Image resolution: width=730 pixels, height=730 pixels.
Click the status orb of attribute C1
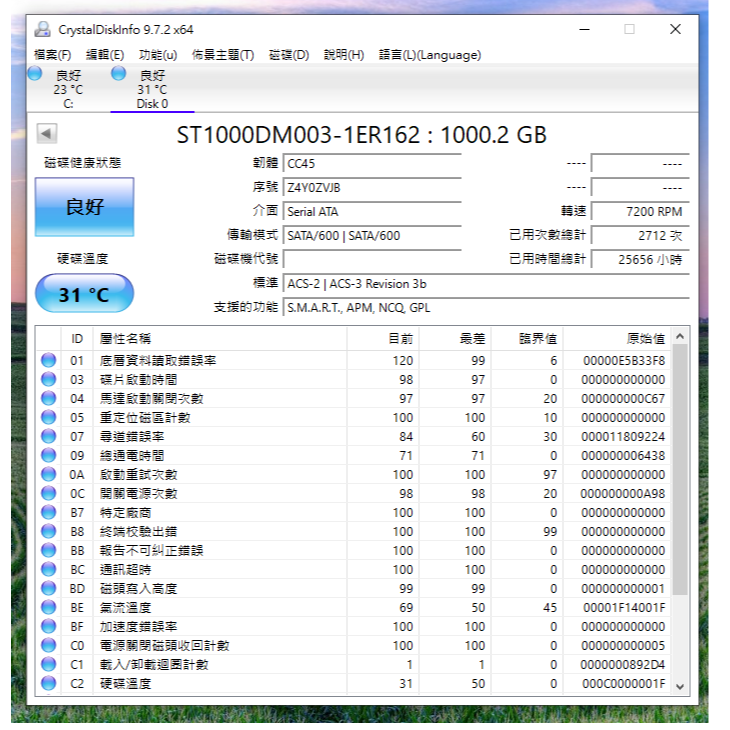[48, 665]
